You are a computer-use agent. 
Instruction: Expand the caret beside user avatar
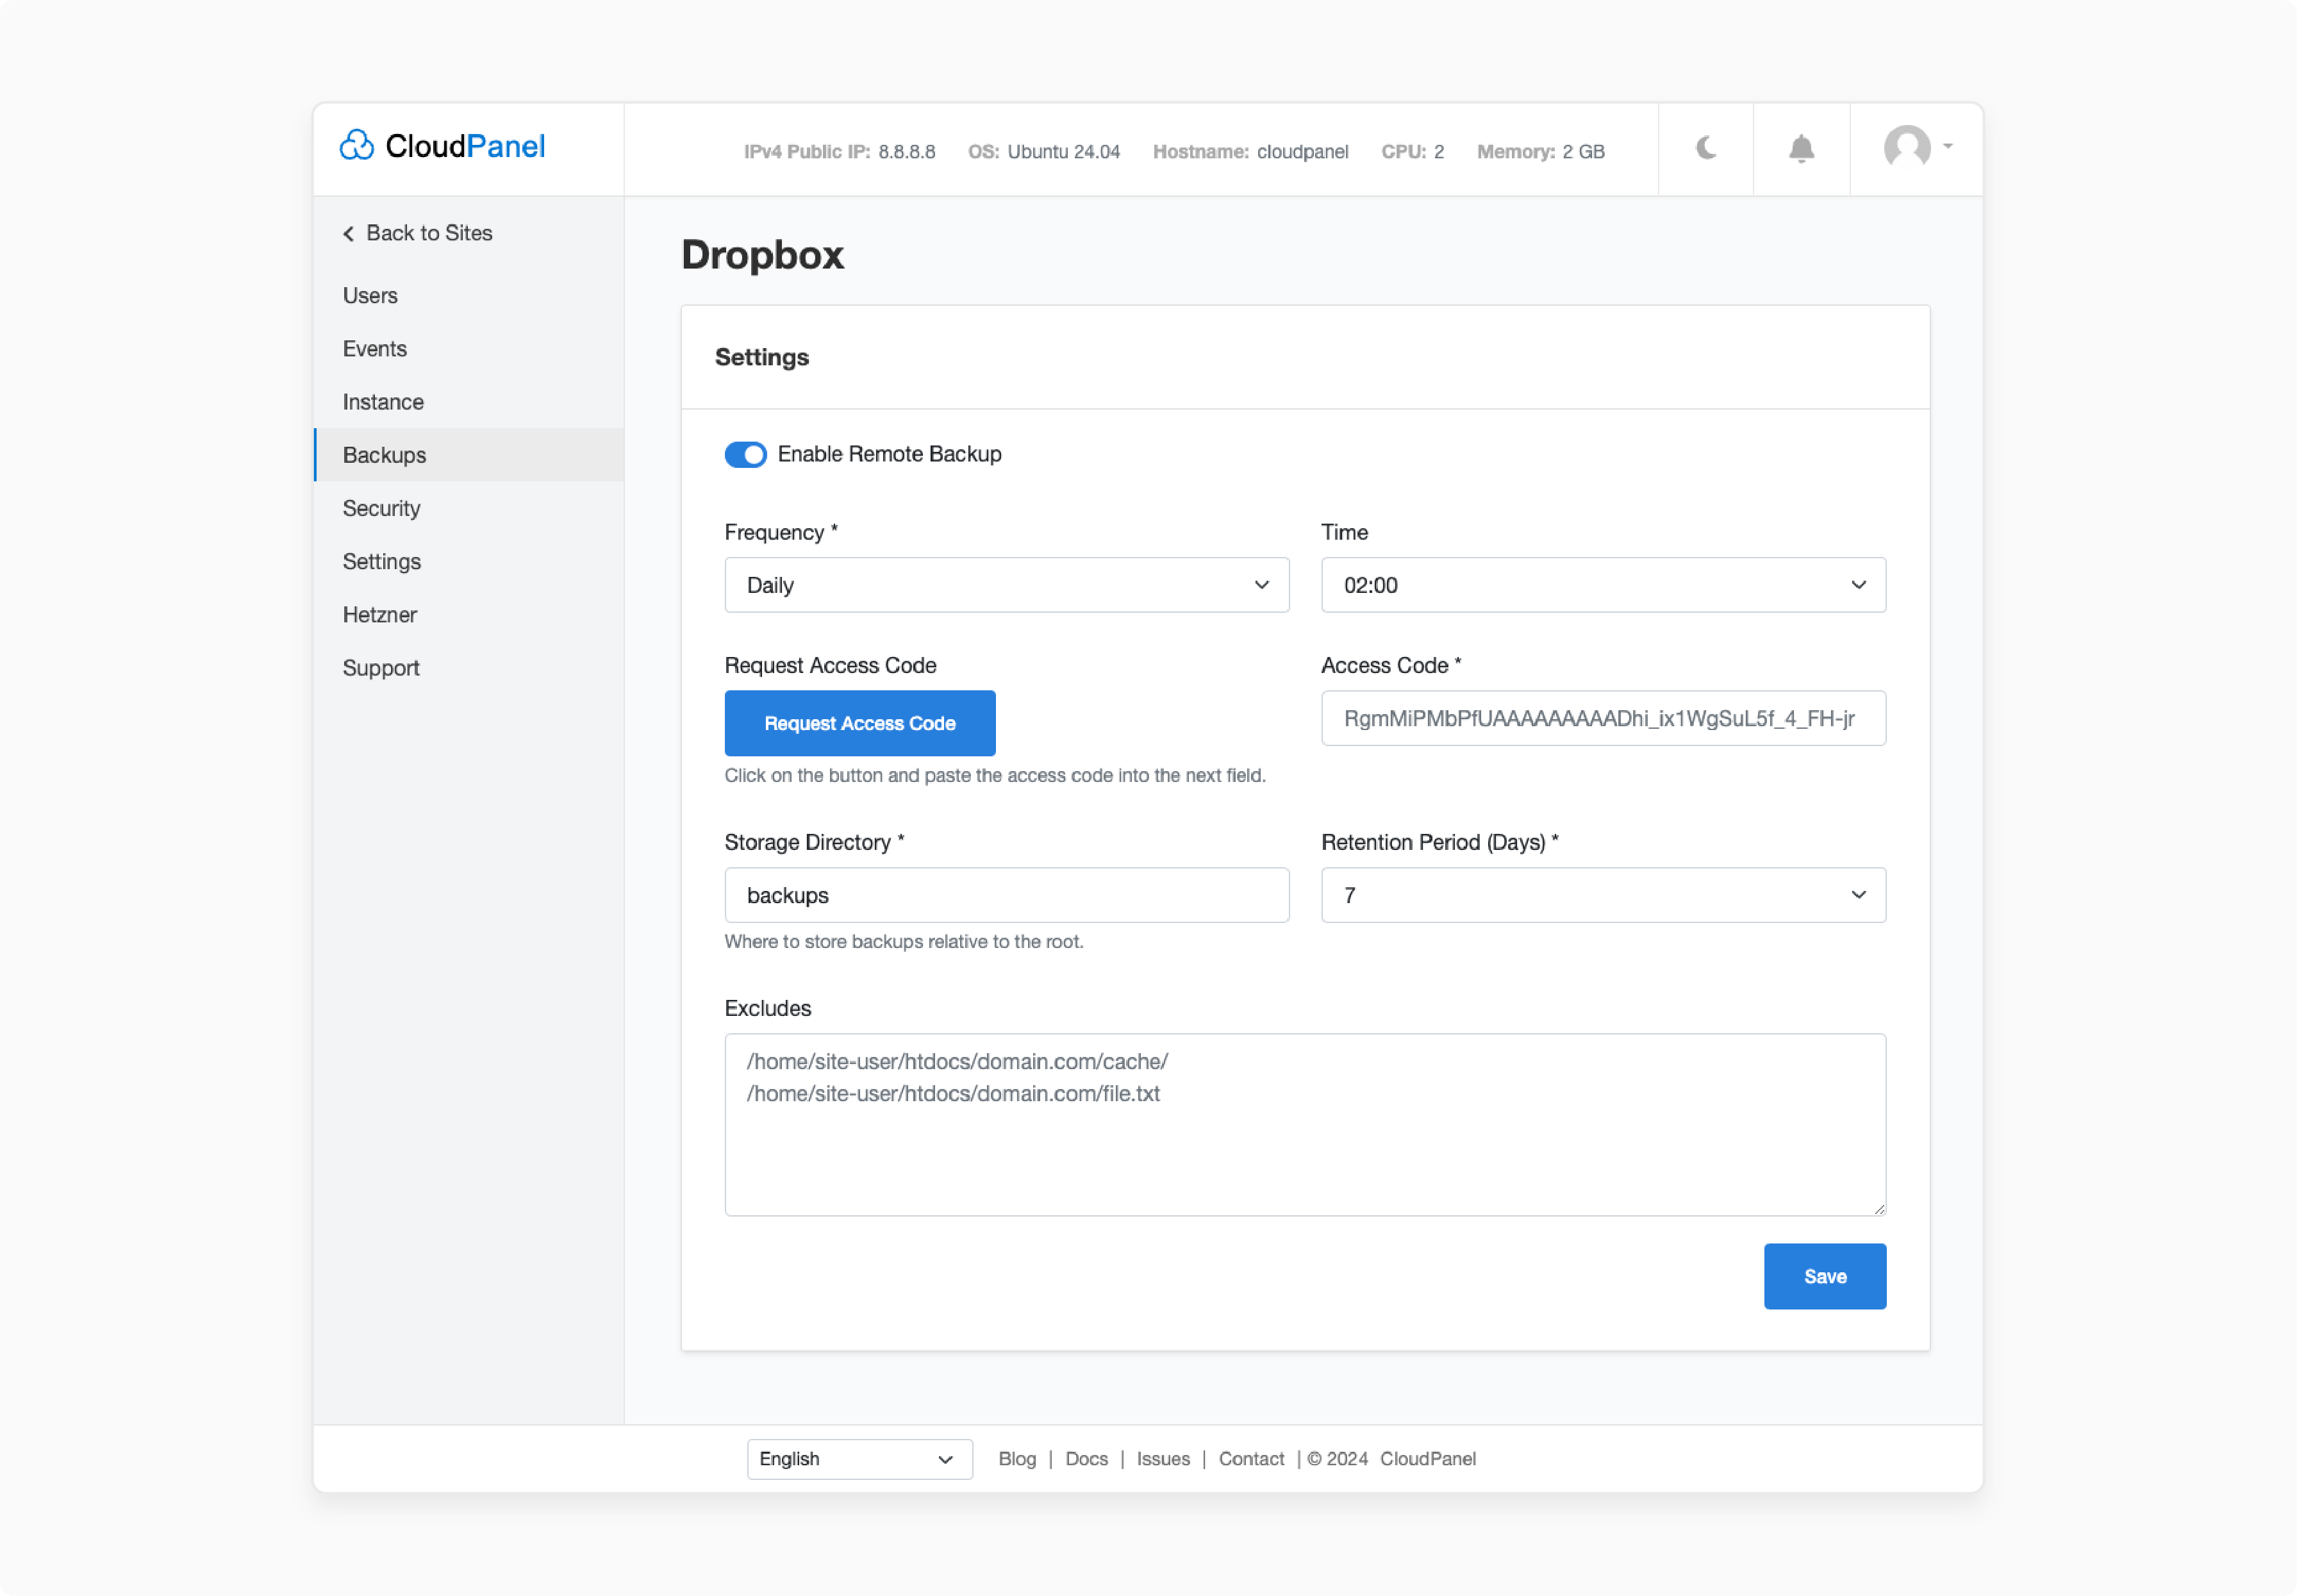pyautogui.click(x=1947, y=146)
